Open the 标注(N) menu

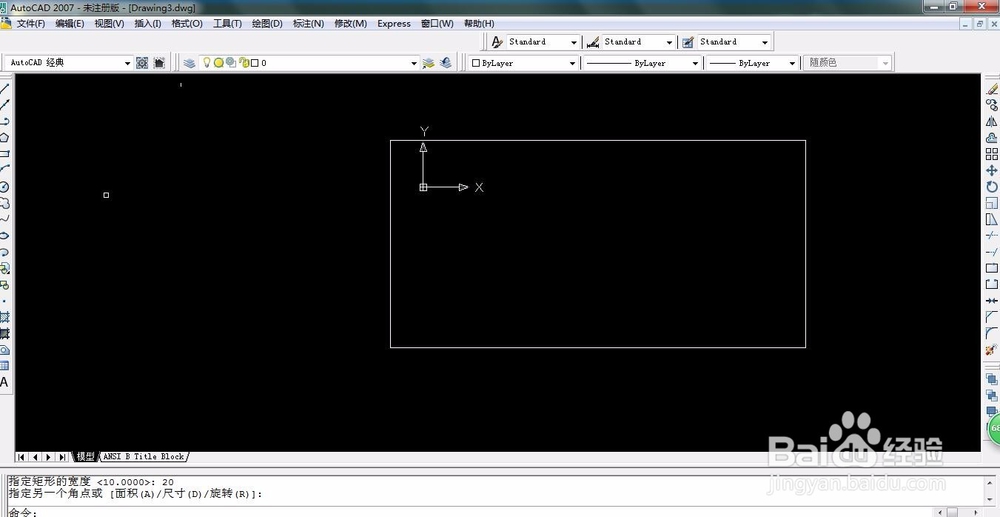click(x=308, y=24)
